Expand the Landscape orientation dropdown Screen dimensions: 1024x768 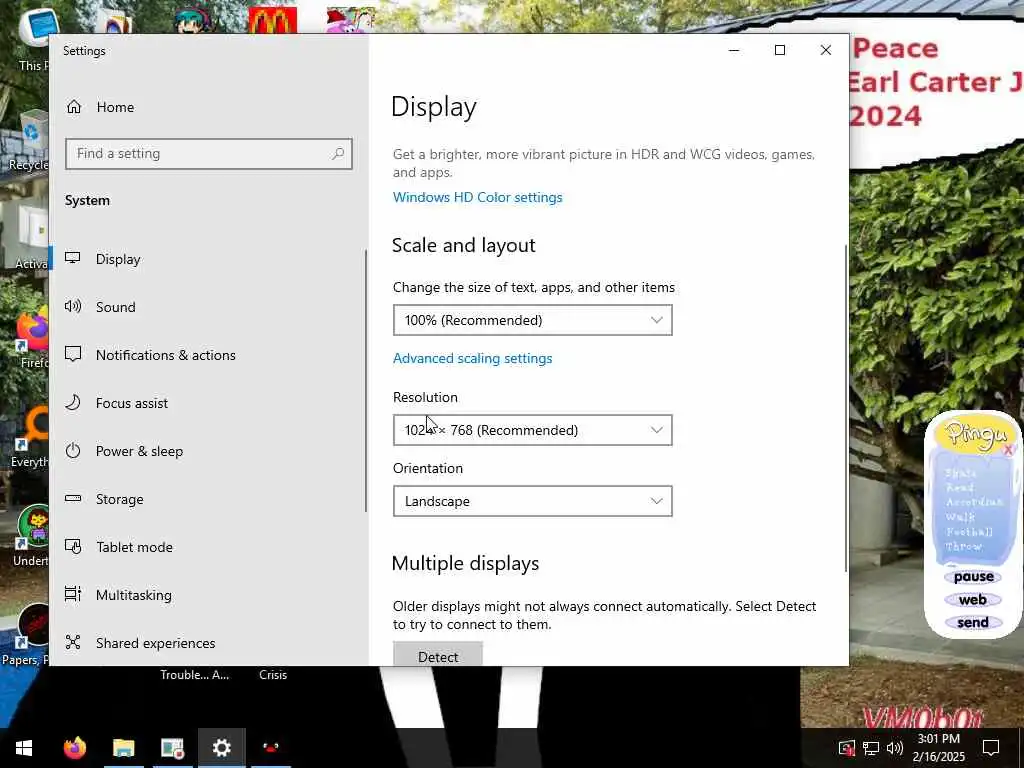tap(532, 501)
